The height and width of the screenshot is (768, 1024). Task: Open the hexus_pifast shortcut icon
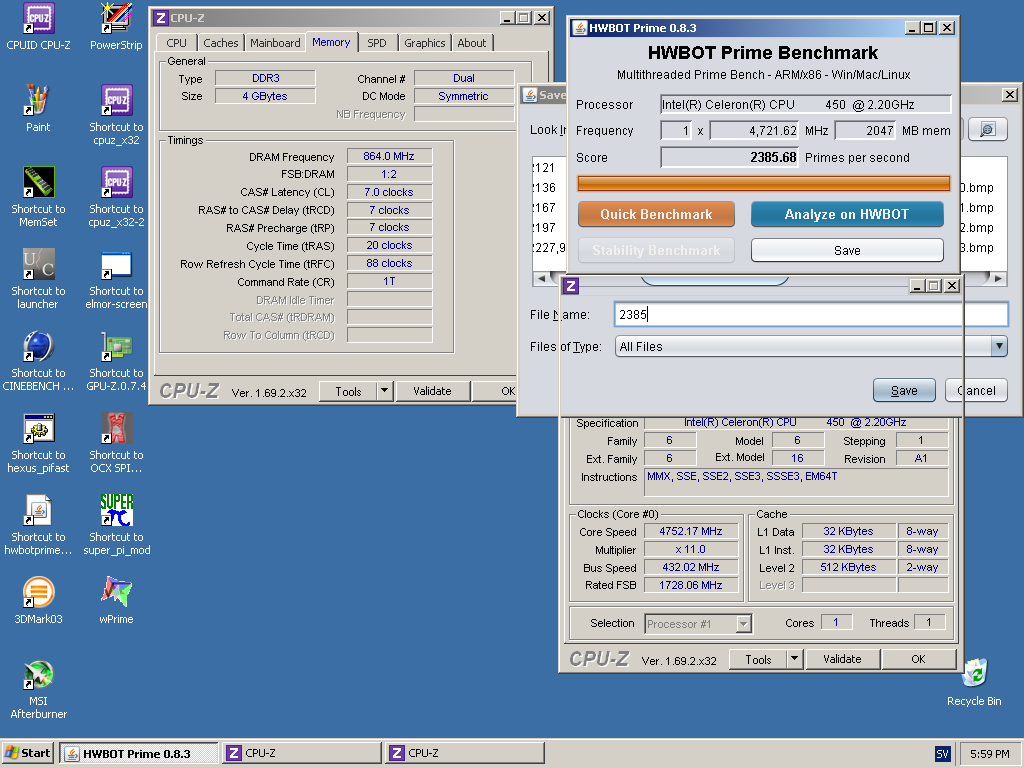tap(38, 442)
